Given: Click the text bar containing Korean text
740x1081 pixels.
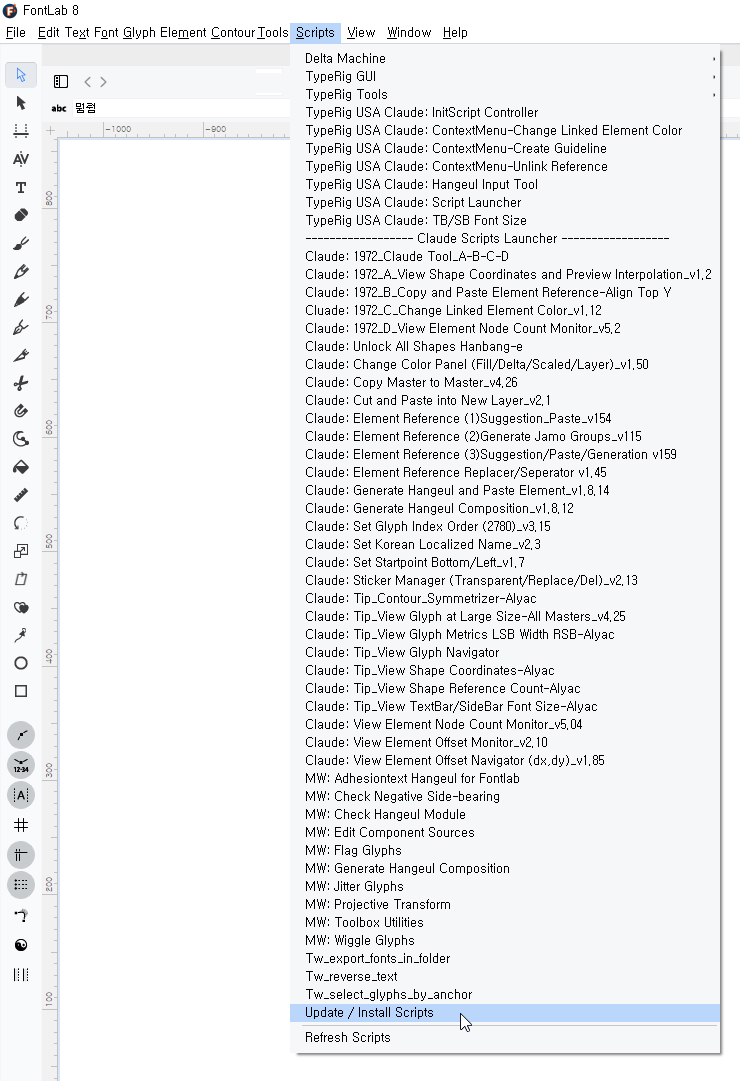Looking at the screenshot, I should tap(179, 108).
